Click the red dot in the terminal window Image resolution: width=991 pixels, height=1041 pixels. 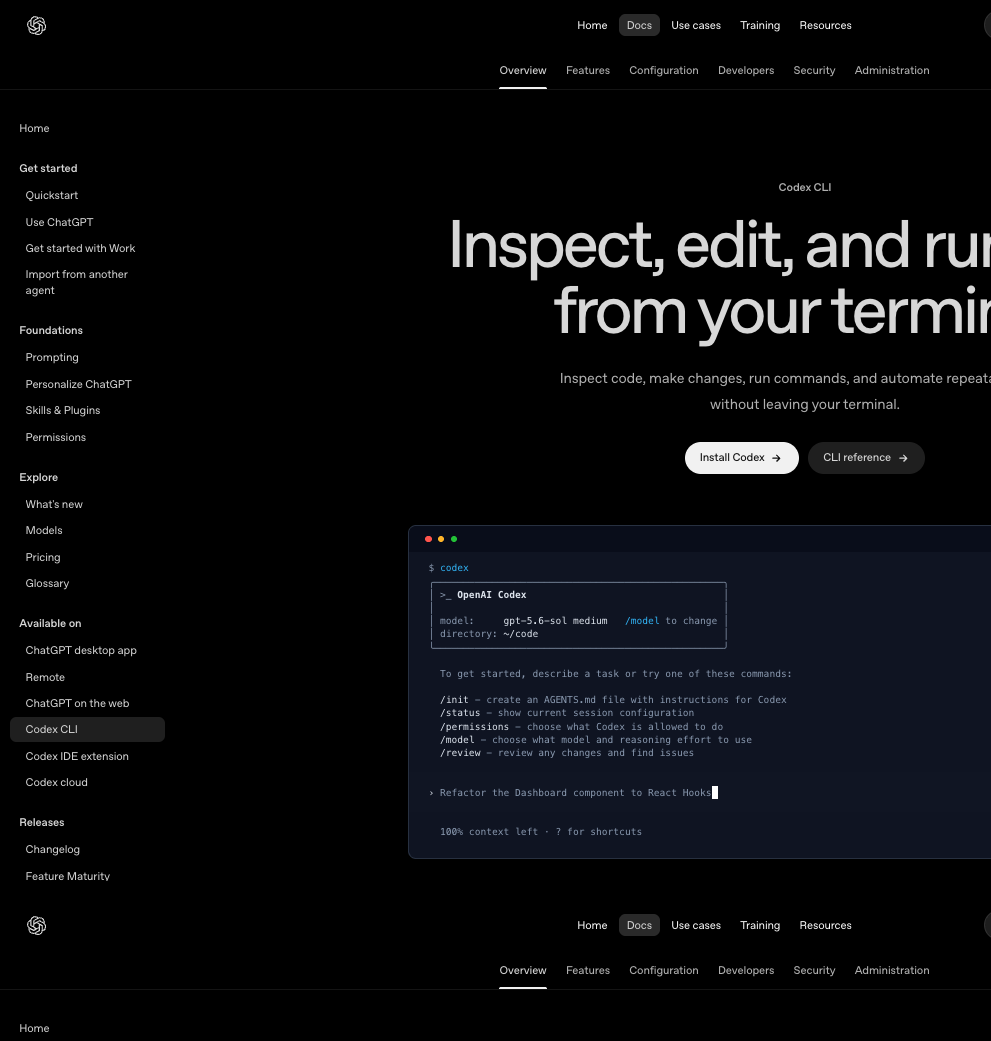pyautogui.click(x=428, y=539)
